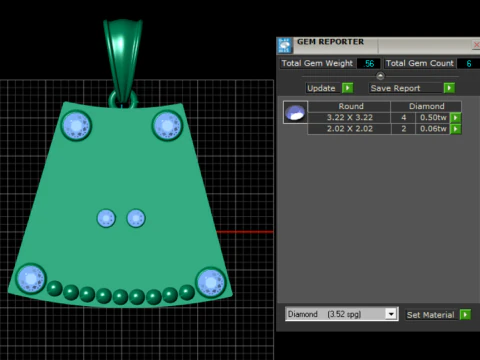The height and width of the screenshot is (360, 480).
Task: Click the 0.06tw weight cell
Action: [x=433, y=129]
